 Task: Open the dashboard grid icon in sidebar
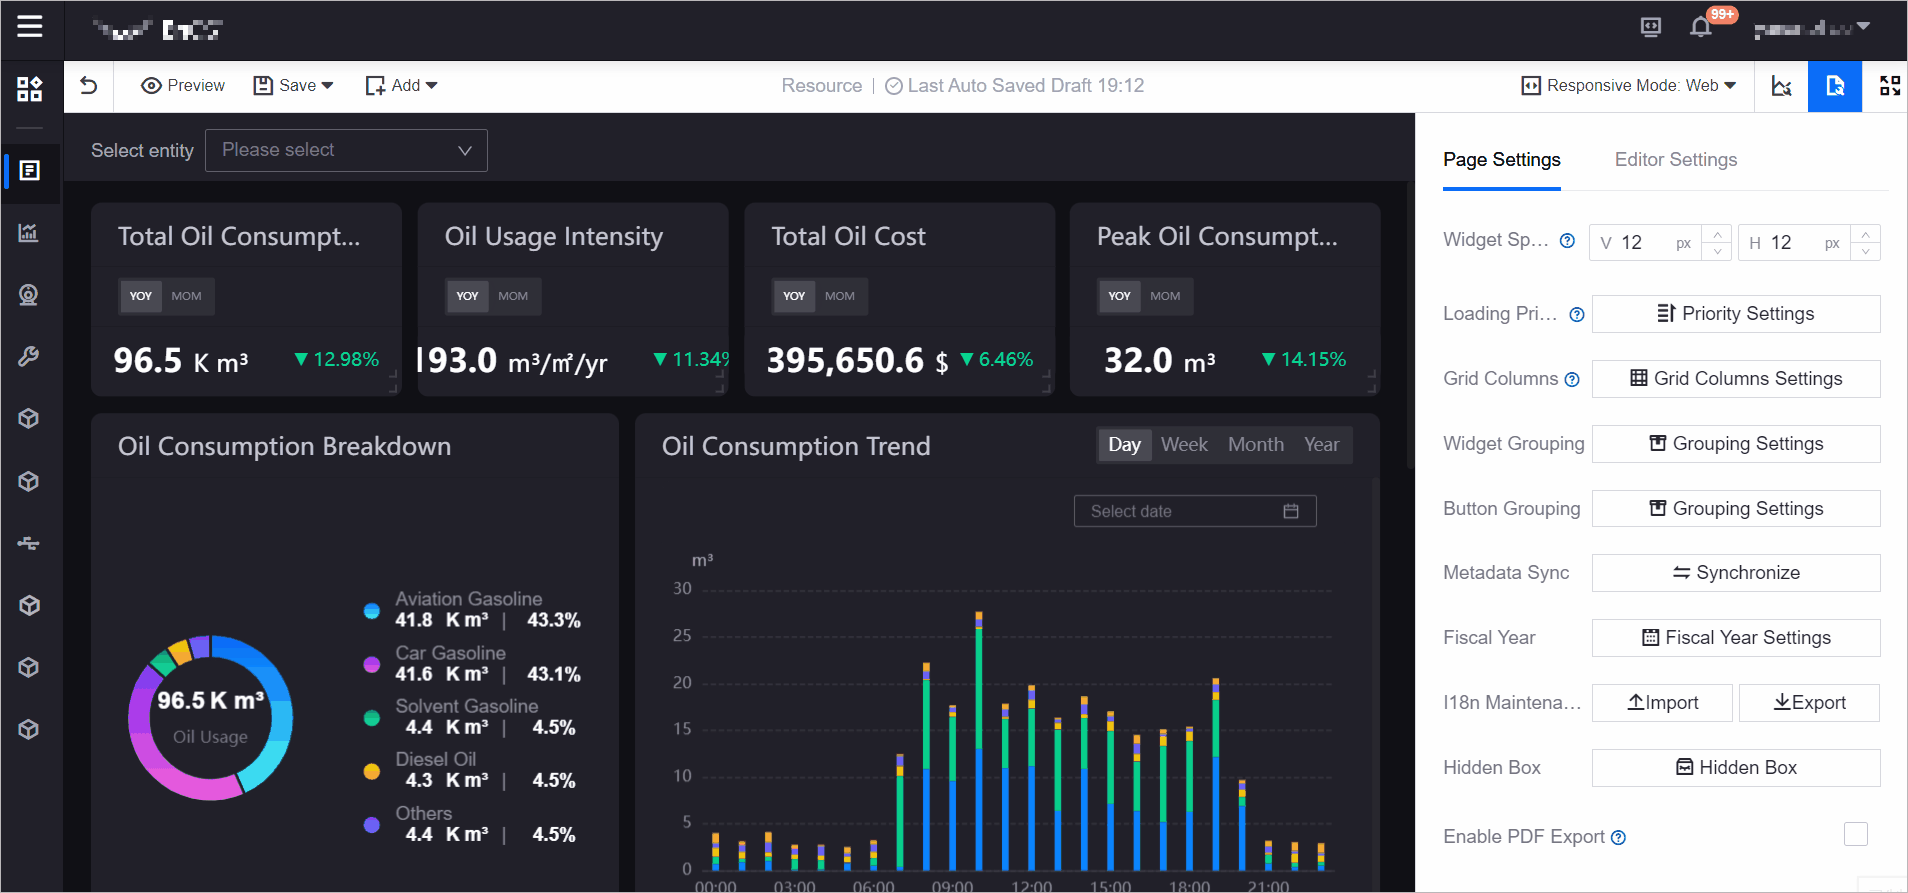pos(30,89)
